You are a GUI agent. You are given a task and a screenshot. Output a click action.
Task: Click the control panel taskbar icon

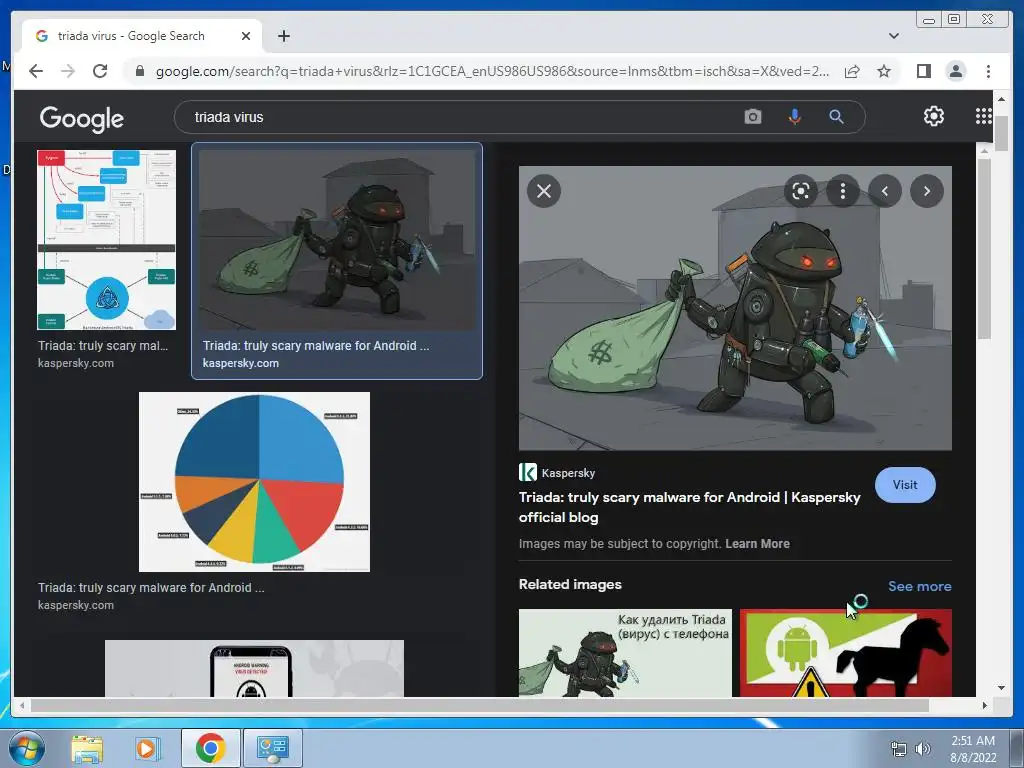272,748
